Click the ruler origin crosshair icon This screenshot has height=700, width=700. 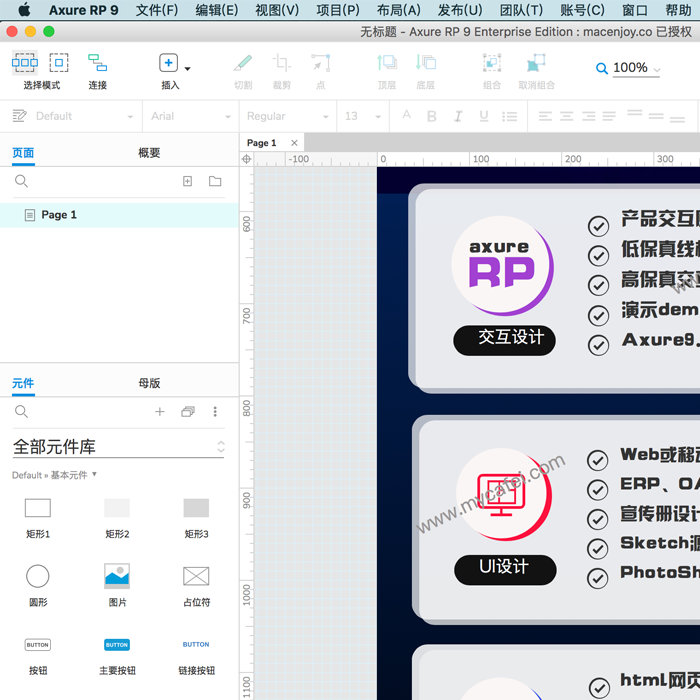pyautogui.click(x=246, y=159)
